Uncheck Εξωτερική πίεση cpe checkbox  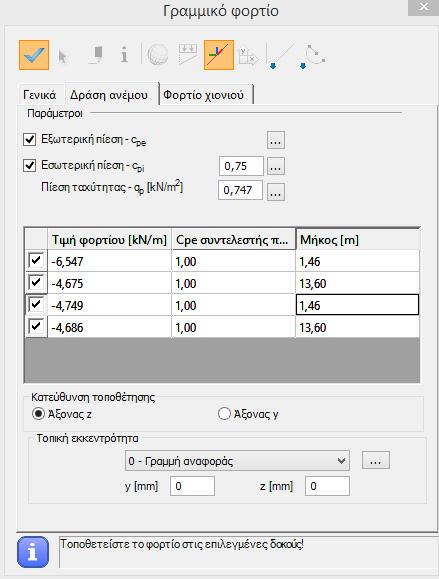30,140
